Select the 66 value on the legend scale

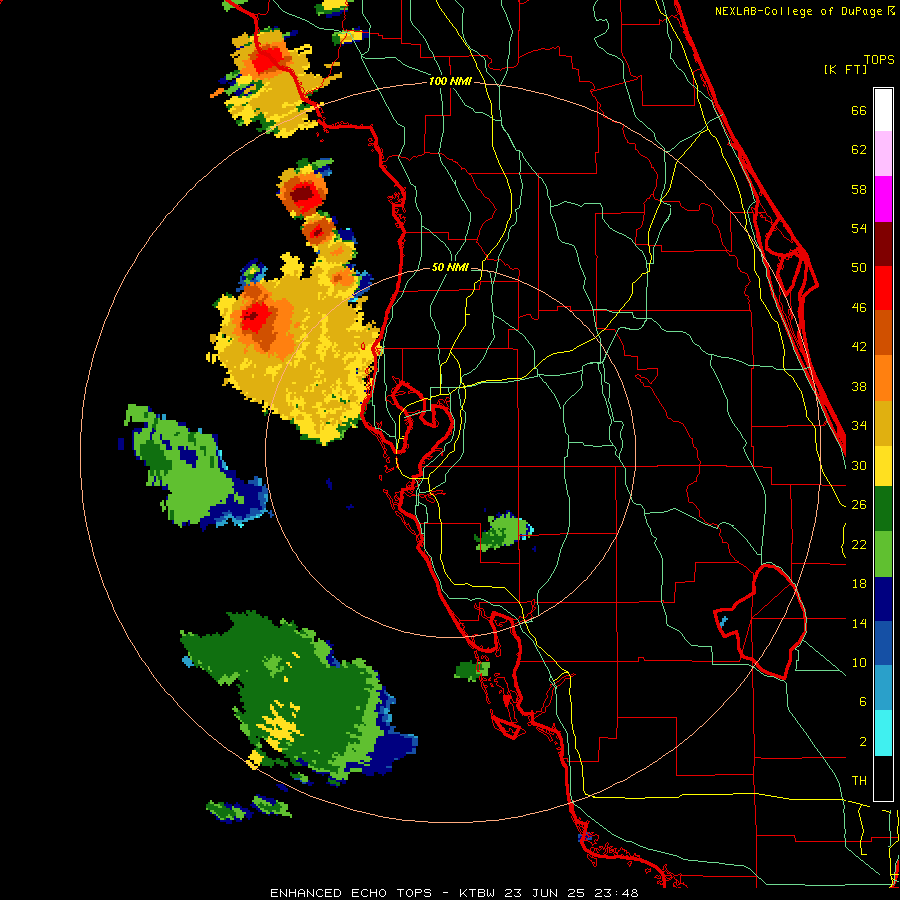coord(859,111)
